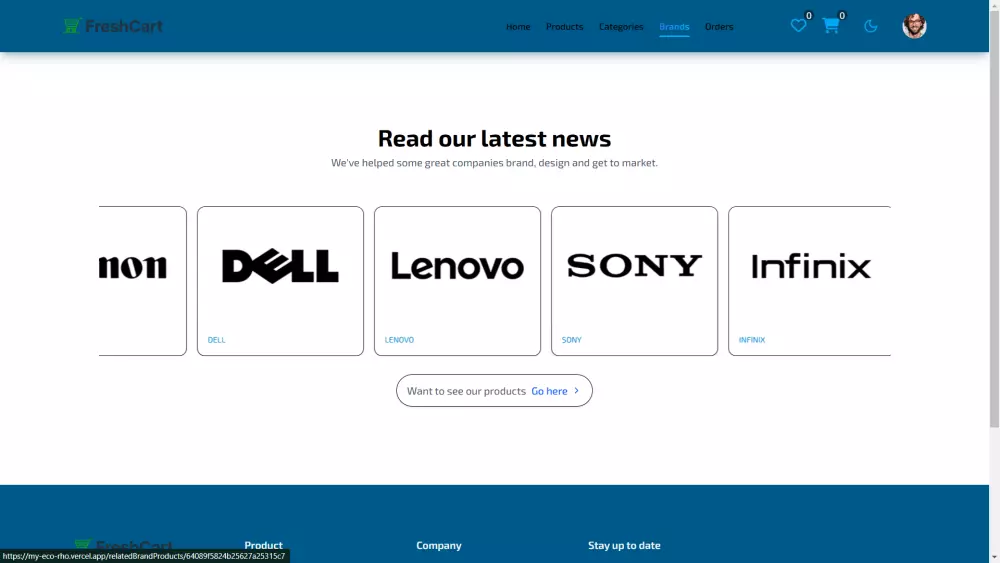Click the footer 'Company' heading
Screen dimensions: 1000x563
coord(439,545)
